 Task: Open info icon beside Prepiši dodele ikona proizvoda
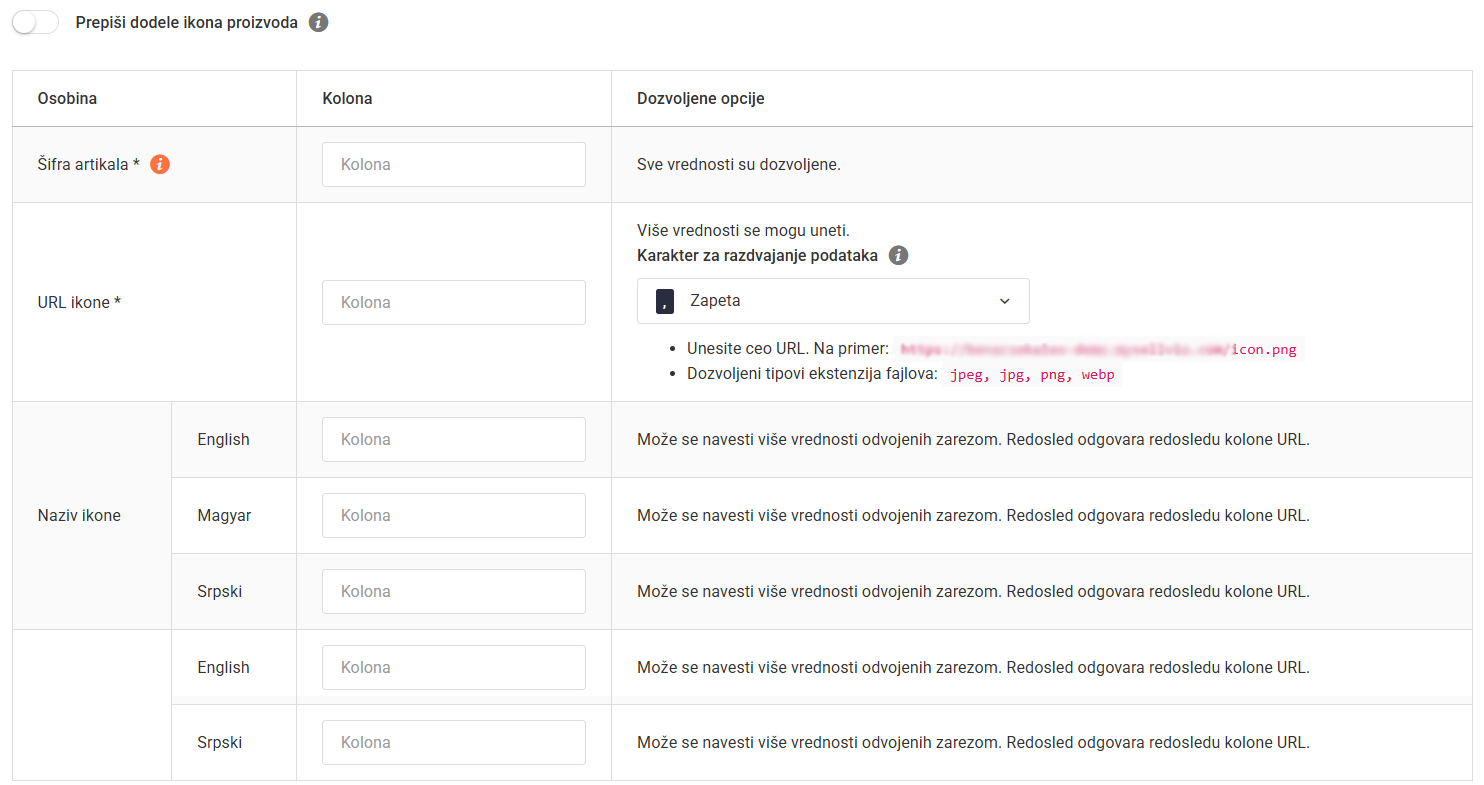(x=318, y=22)
